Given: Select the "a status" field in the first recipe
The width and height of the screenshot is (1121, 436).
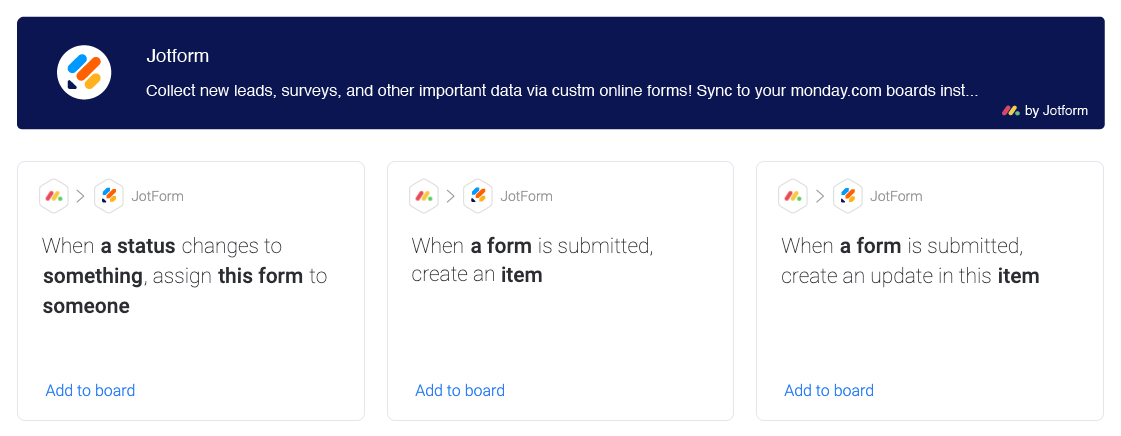Looking at the screenshot, I should pos(138,246).
